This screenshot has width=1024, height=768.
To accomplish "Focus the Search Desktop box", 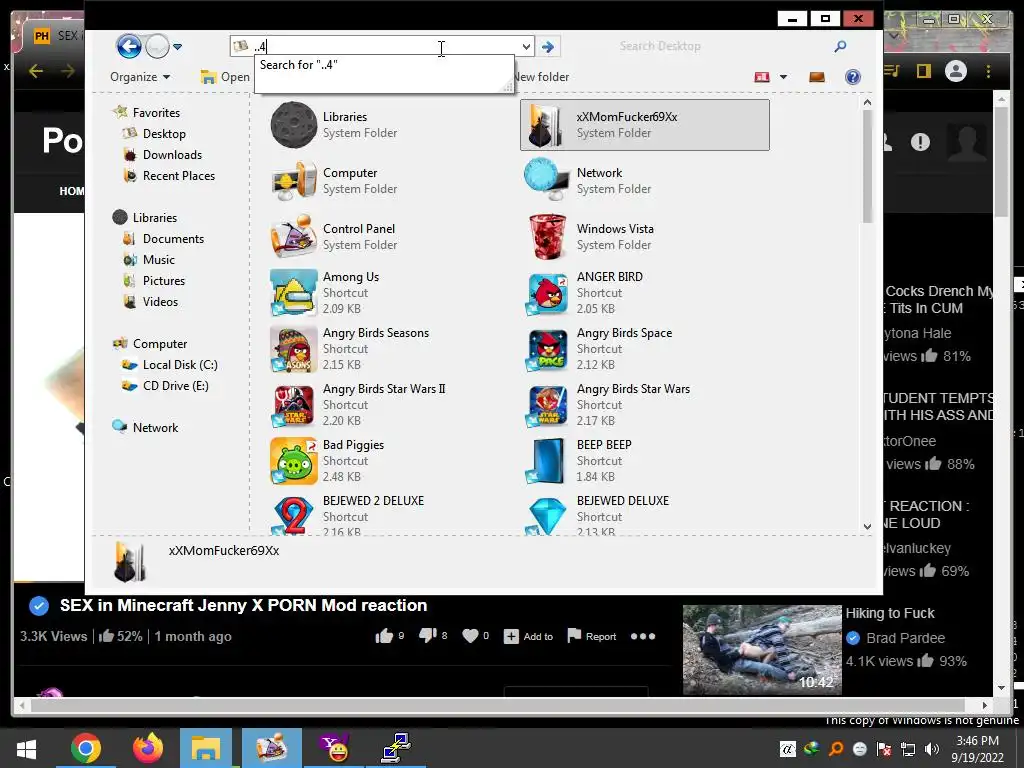I will pos(722,46).
